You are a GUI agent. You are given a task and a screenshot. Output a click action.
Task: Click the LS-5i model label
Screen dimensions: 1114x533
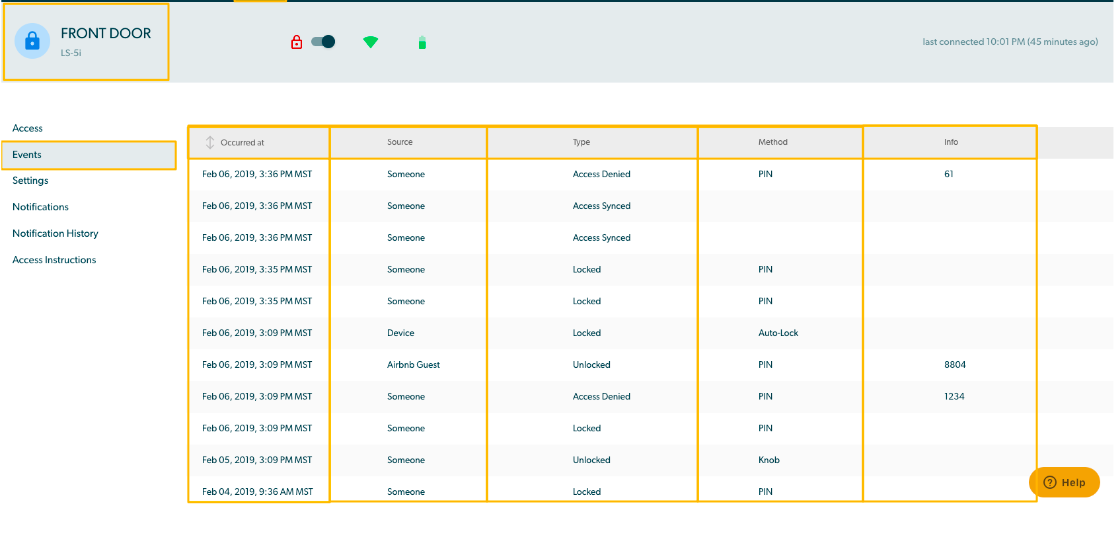click(x=71, y=53)
